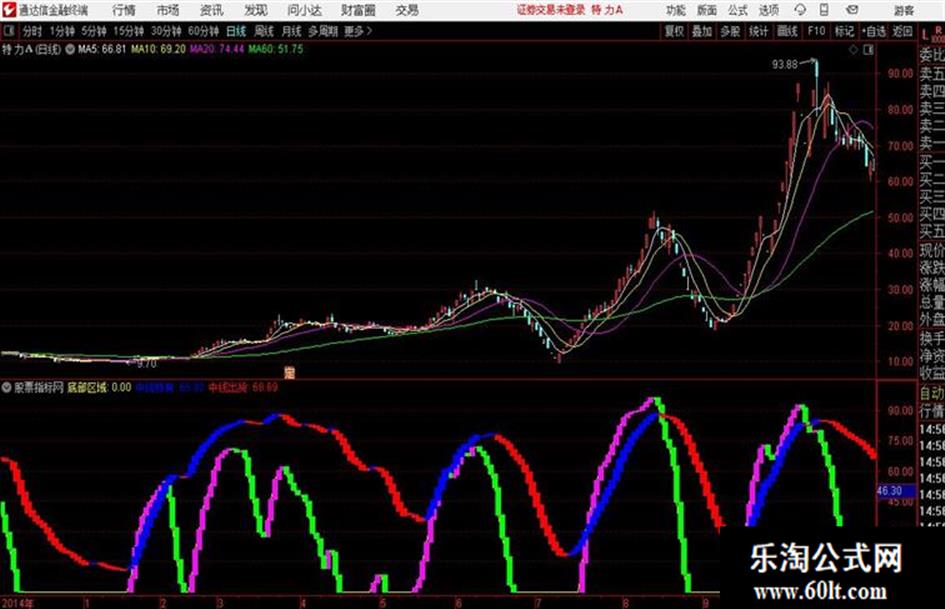Viewport: 945px width, 609px height.
Task: Open the 交易 menu
Action: 407,10
